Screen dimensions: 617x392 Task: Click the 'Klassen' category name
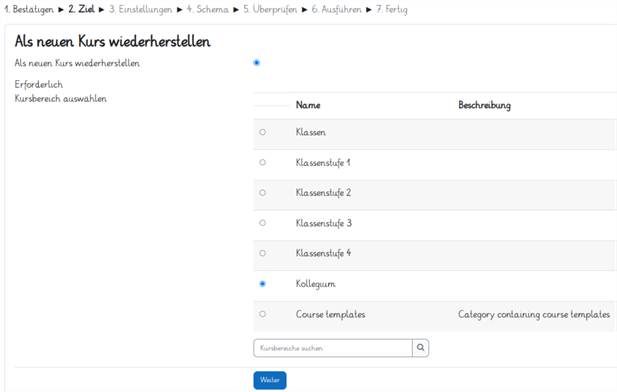[x=311, y=132]
